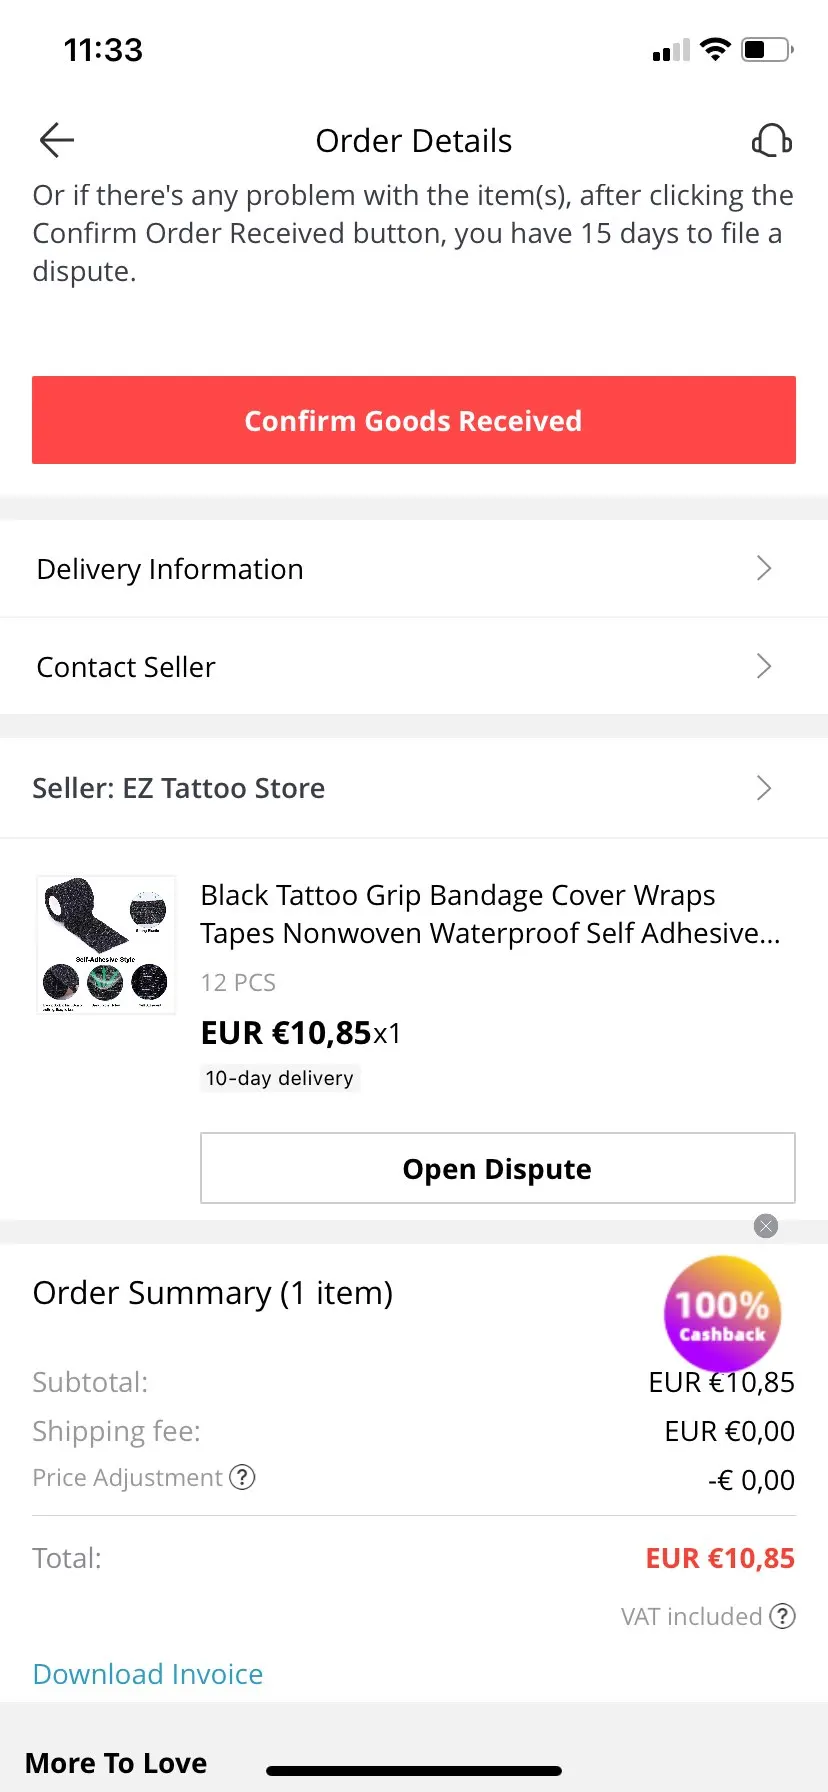This screenshot has height=1792, width=828.
Task: Open the Black Tattoo Grip Bandage title
Action: click(x=490, y=914)
